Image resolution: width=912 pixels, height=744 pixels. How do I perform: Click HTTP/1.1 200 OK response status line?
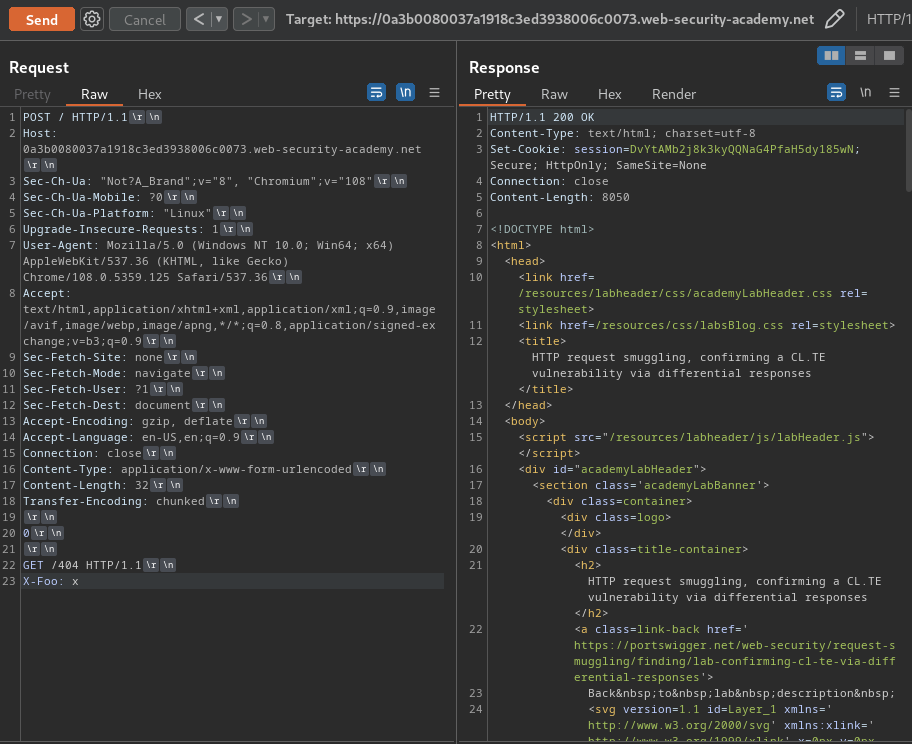click(542, 117)
